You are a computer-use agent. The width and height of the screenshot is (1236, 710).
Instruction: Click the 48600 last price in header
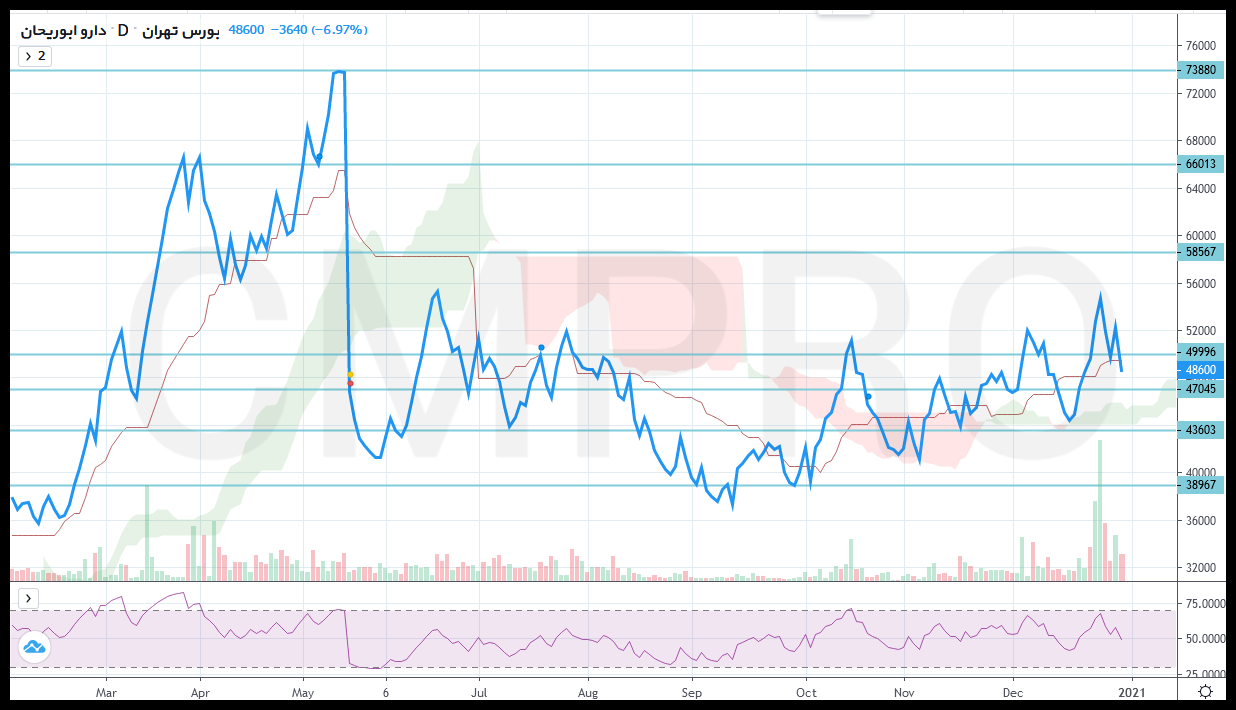247,30
